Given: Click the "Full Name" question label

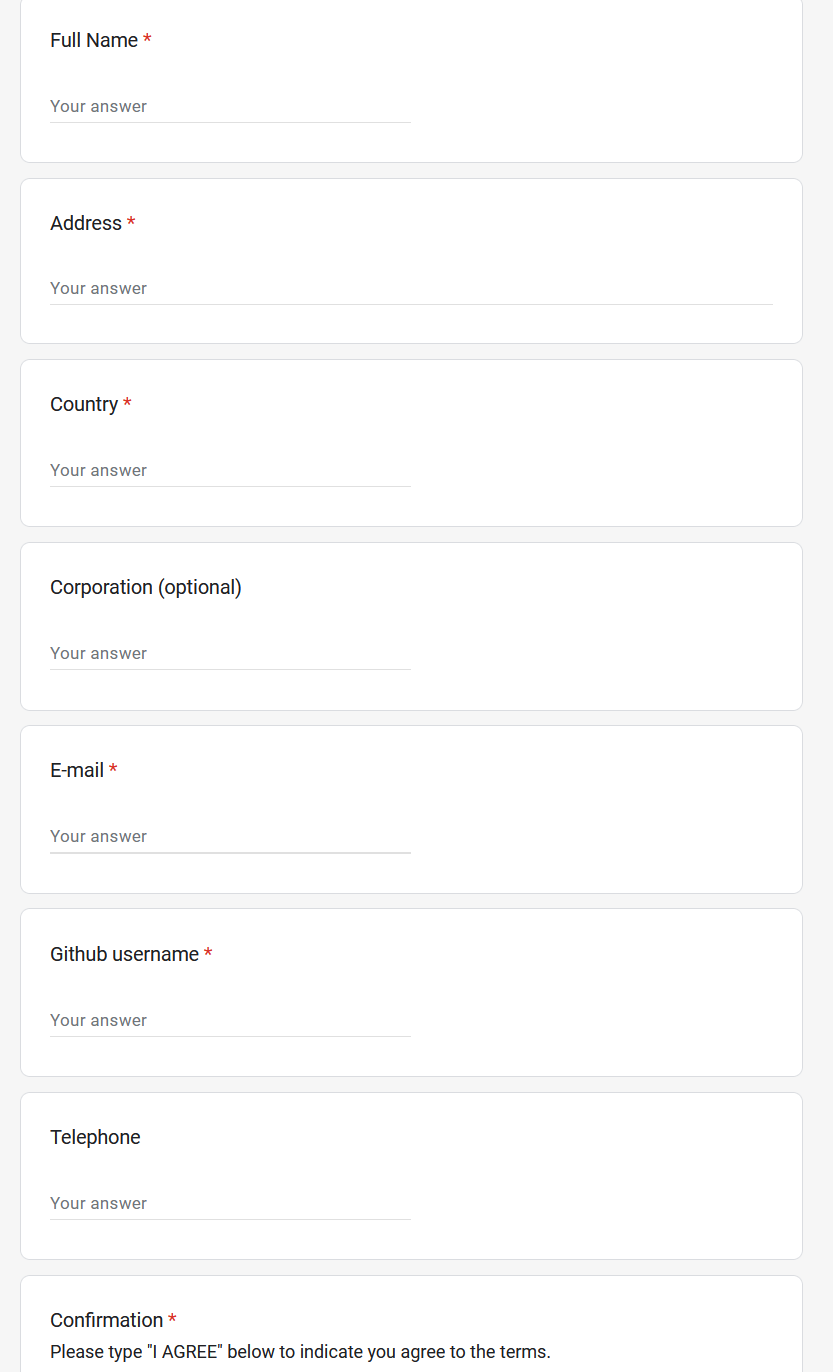Looking at the screenshot, I should point(94,40).
